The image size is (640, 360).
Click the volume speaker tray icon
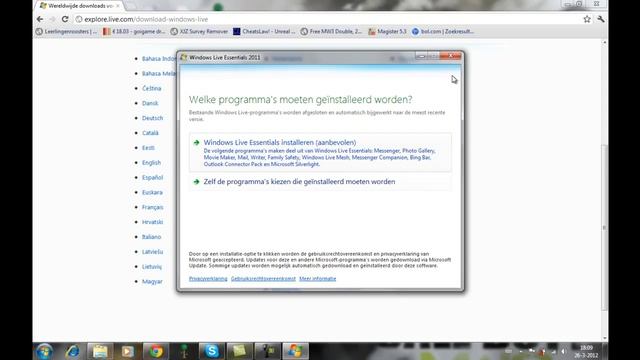[x=564, y=351]
